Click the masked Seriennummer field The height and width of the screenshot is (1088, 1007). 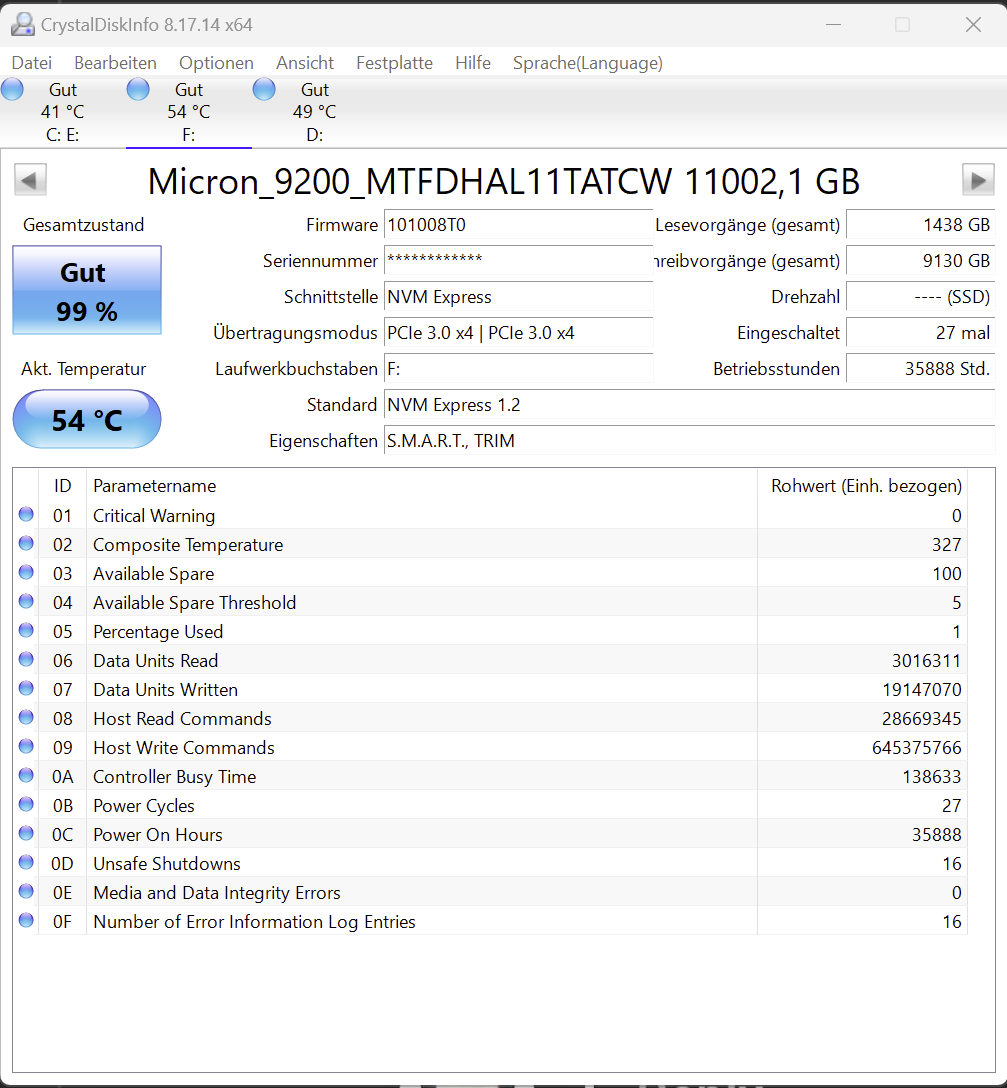click(x=518, y=261)
